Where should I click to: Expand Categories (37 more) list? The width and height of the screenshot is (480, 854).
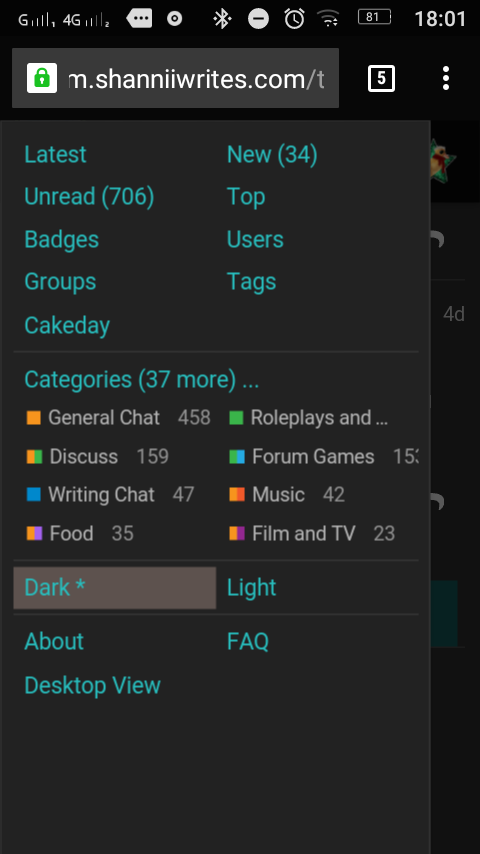[x=142, y=380]
